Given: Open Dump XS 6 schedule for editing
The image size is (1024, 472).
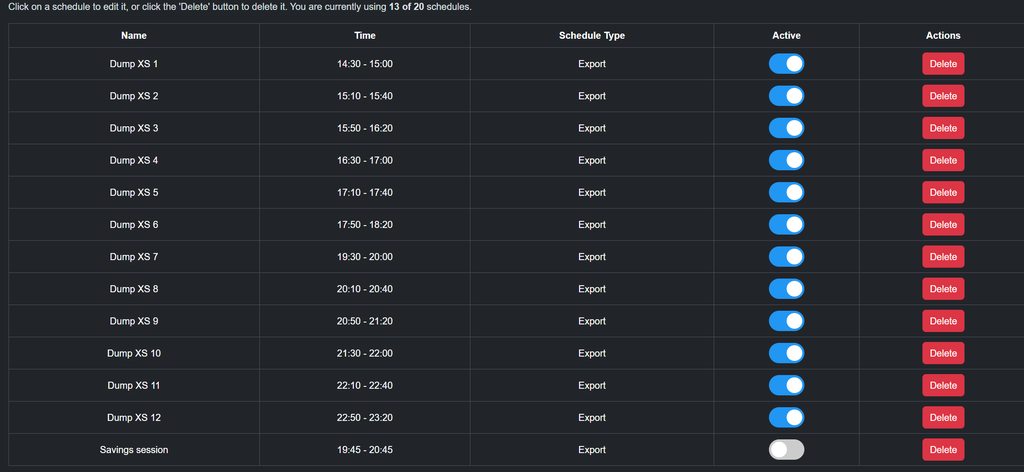Looking at the screenshot, I should tap(134, 225).
